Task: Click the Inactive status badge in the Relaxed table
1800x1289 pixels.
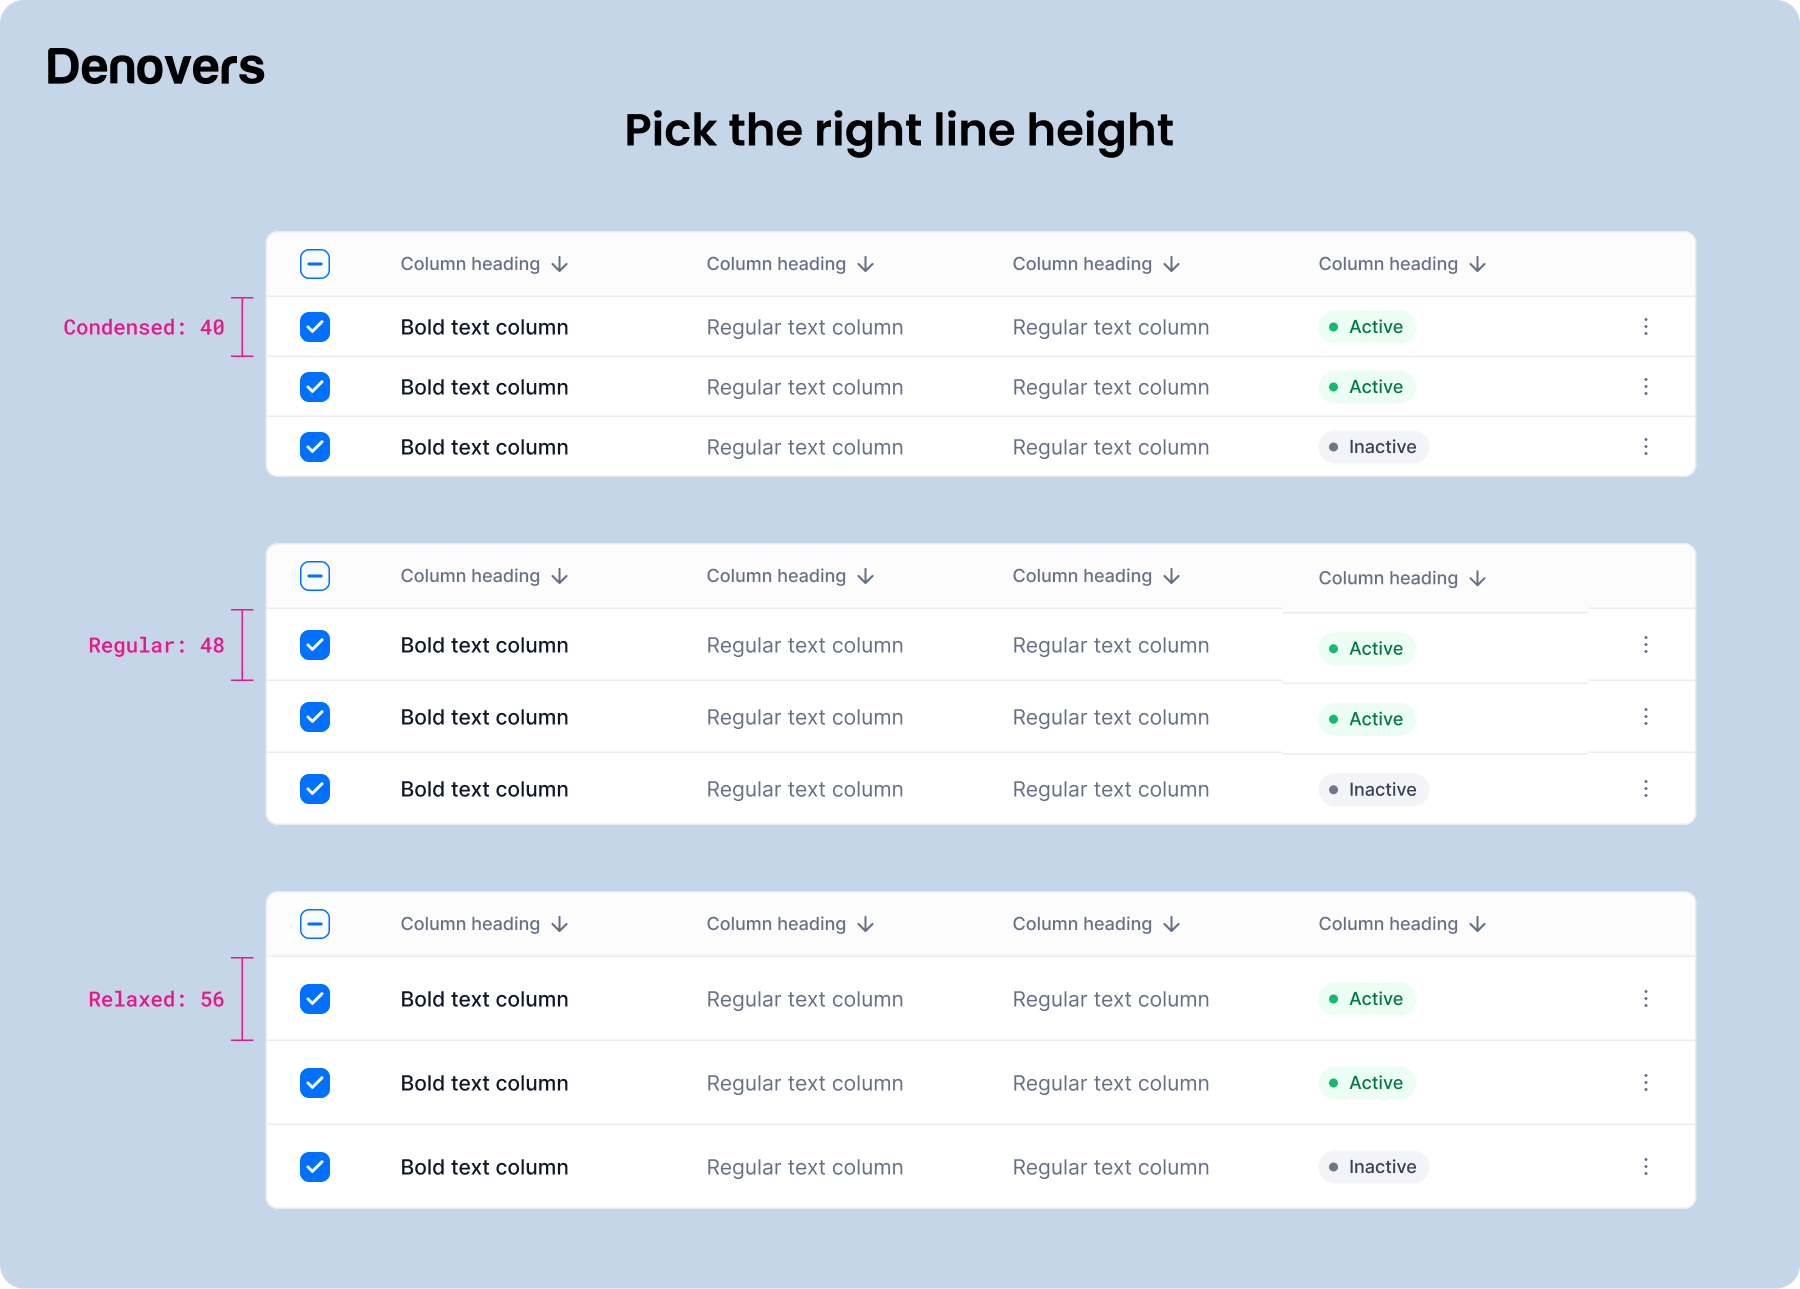Action: pos(1373,1167)
